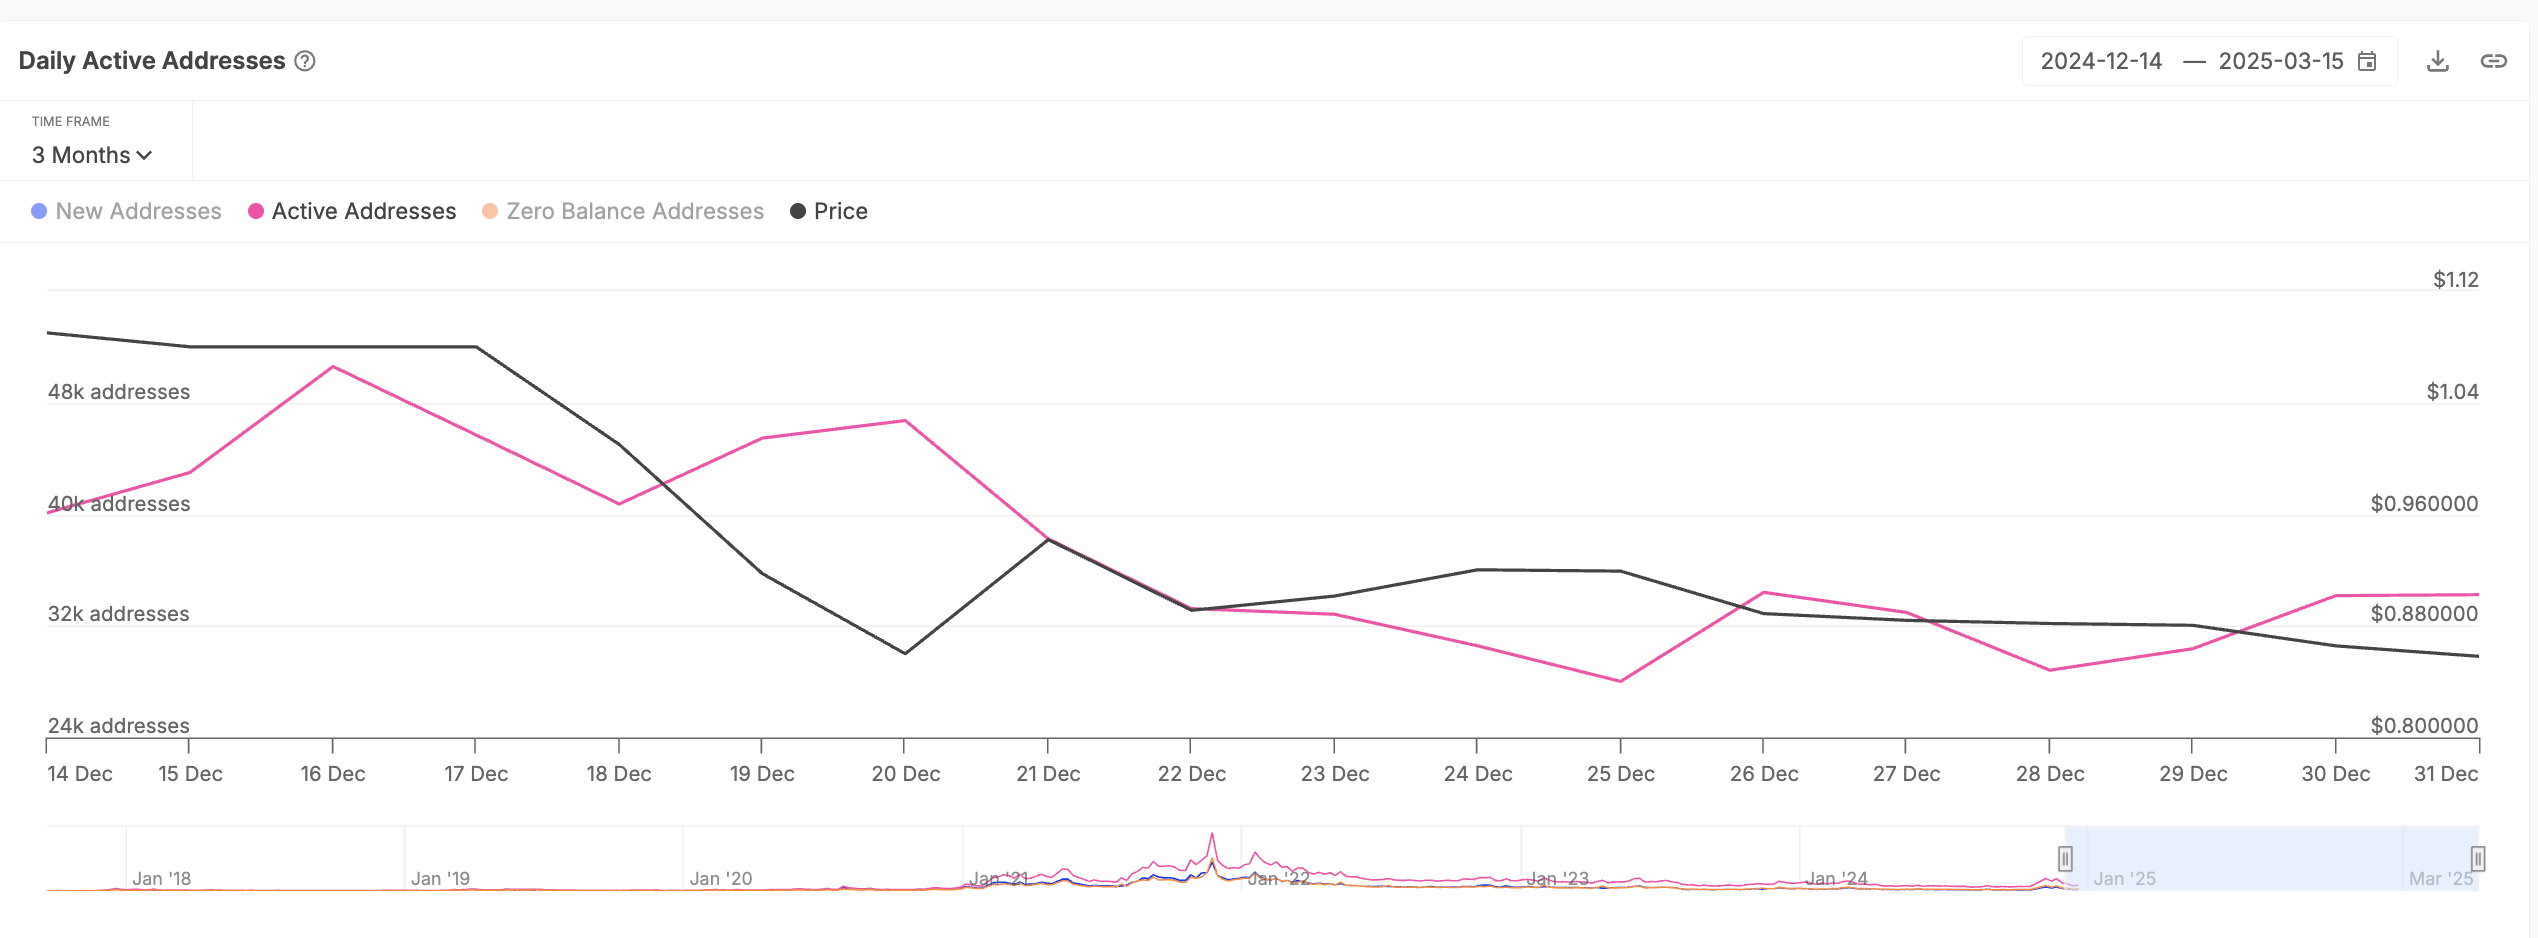Toggle the Active Addresses series
The height and width of the screenshot is (938, 2538).
click(363, 211)
